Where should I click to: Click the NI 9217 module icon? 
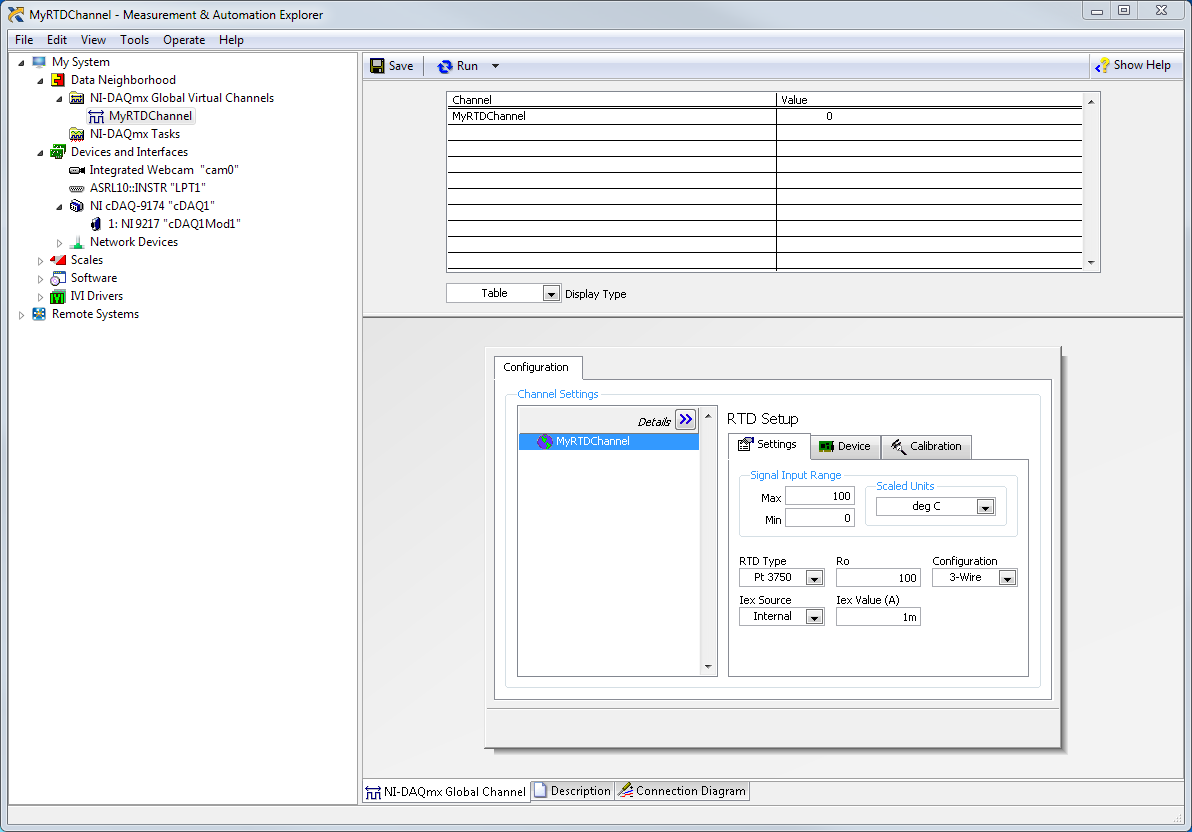click(96, 224)
